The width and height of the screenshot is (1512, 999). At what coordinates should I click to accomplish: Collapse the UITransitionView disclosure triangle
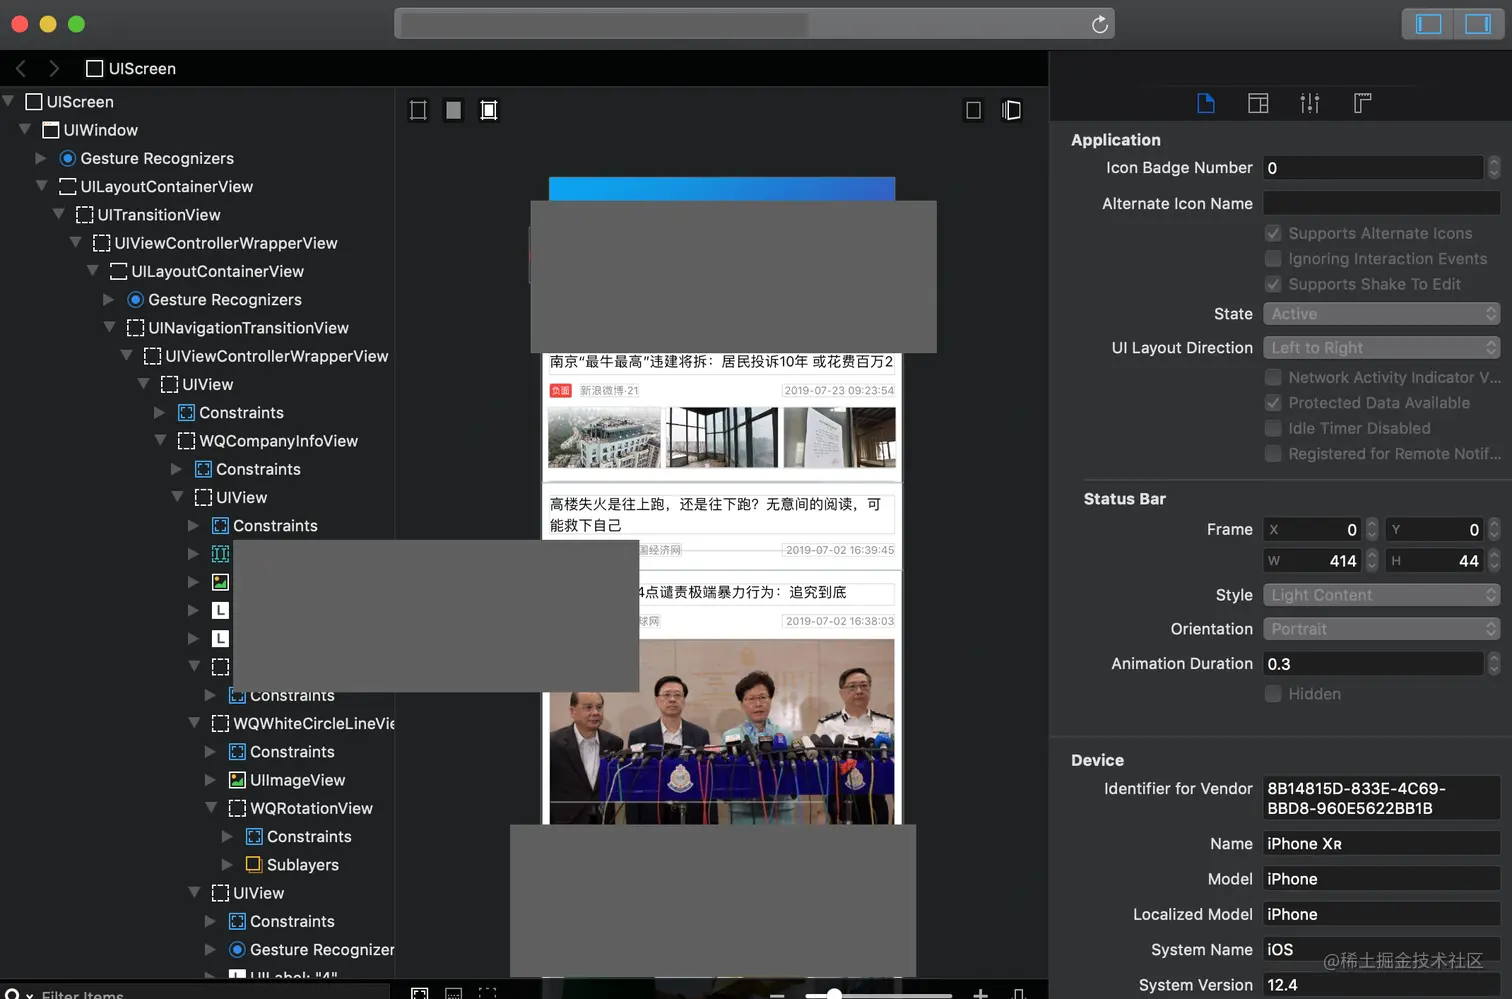tap(59, 214)
